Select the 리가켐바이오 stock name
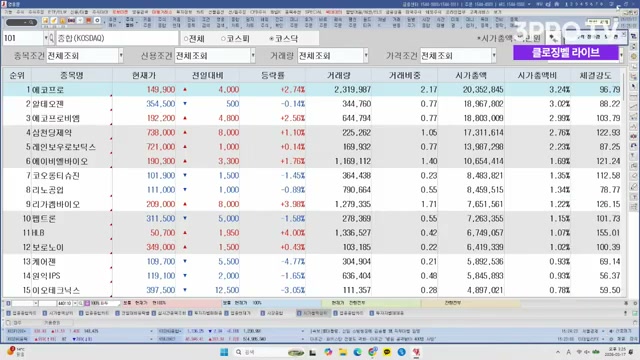640x360 pixels. (x=56, y=204)
